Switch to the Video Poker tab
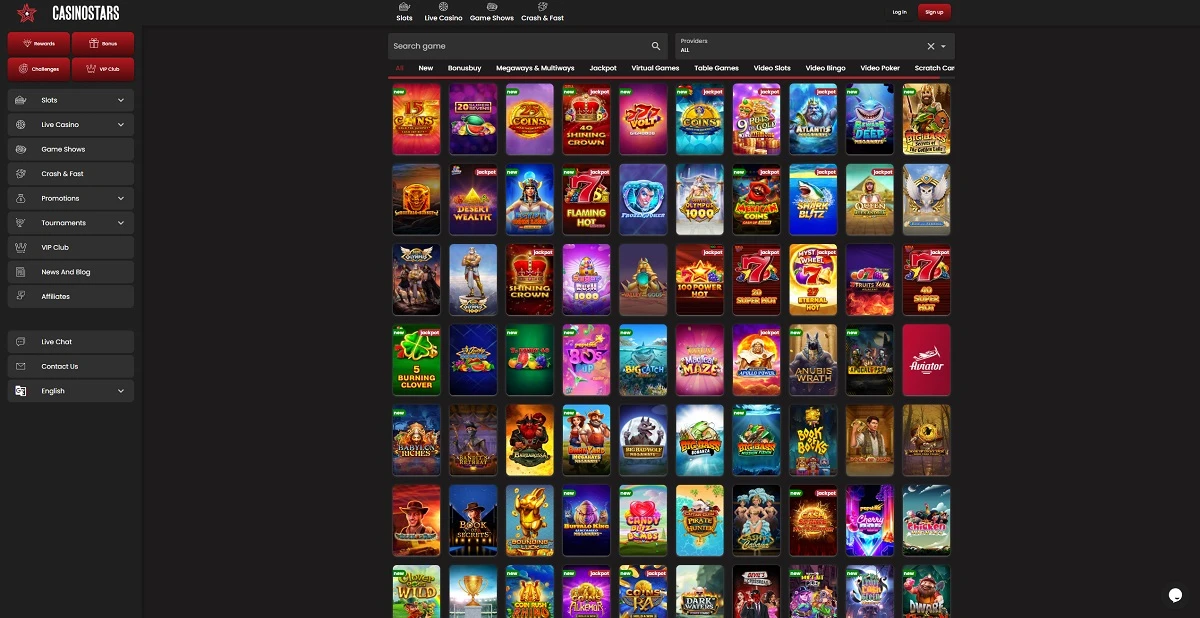1200x618 pixels. 880,68
